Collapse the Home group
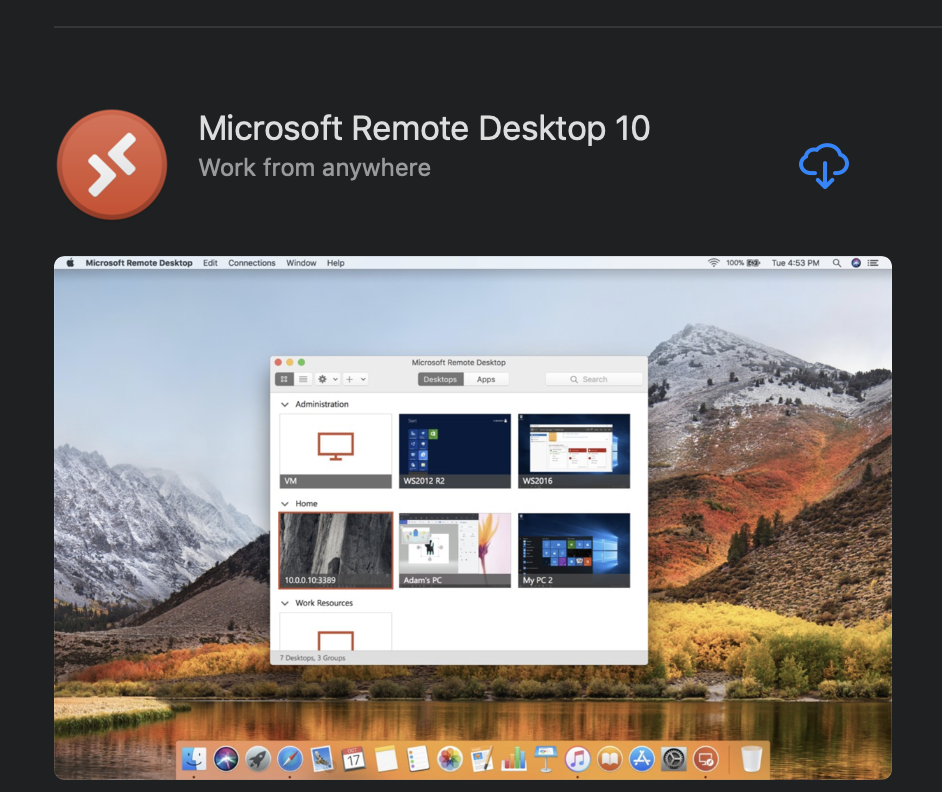The width and height of the screenshot is (942, 792). (285, 504)
